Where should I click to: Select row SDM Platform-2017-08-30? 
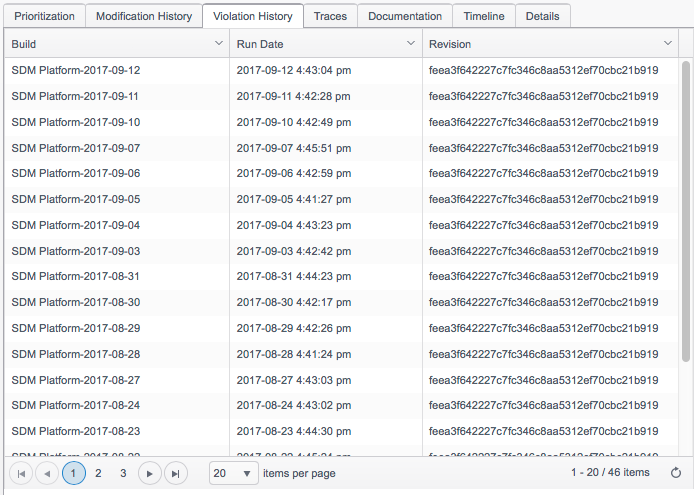(x=341, y=302)
